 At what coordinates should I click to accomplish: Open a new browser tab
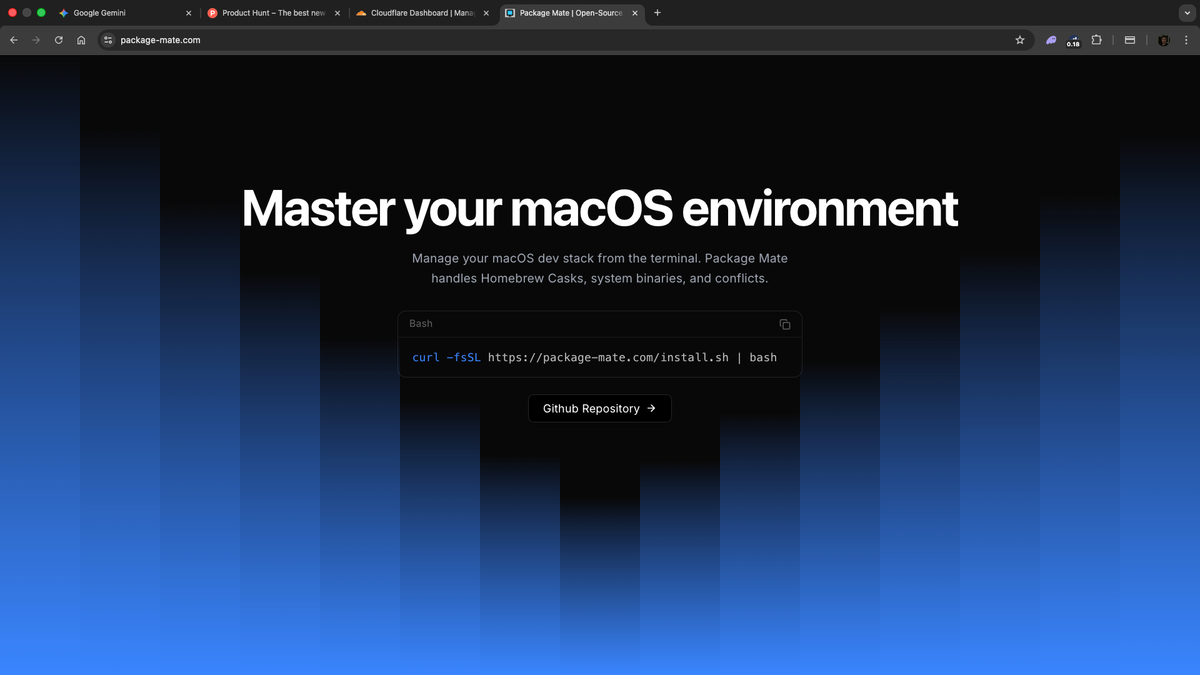tap(657, 13)
